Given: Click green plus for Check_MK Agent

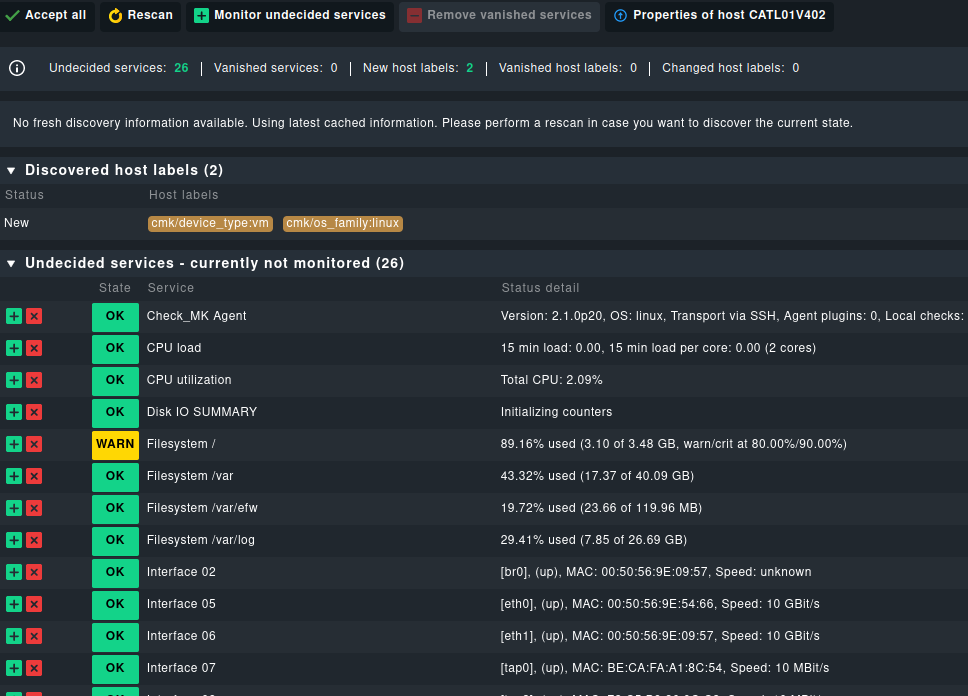Looking at the screenshot, I should pyautogui.click(x=14, y=316).
